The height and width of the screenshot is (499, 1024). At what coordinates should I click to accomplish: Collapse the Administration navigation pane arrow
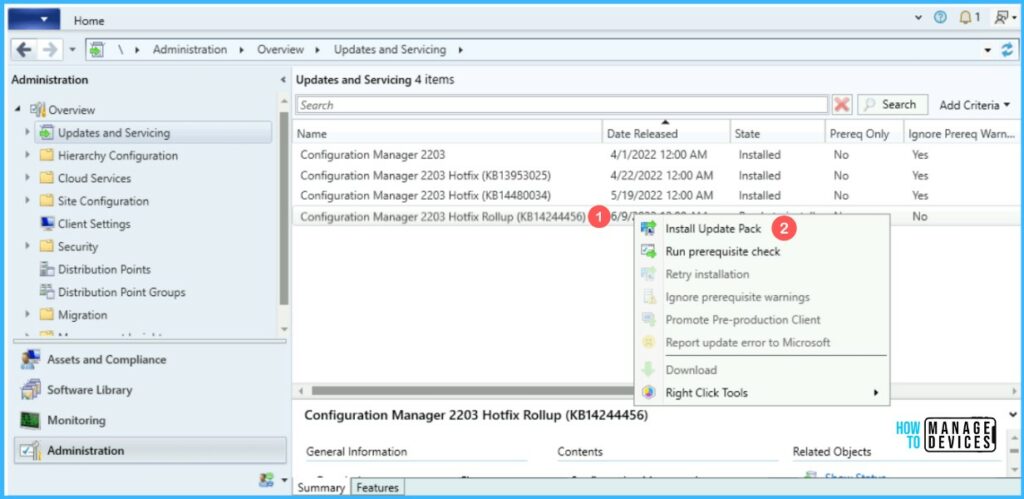click(x=283, y=80)
